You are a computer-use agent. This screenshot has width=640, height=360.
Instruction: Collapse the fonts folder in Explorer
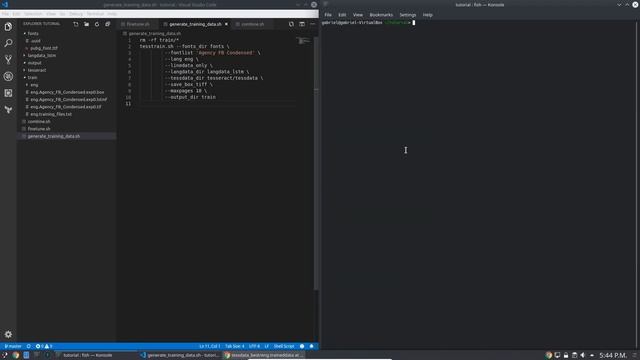(33, 33)
